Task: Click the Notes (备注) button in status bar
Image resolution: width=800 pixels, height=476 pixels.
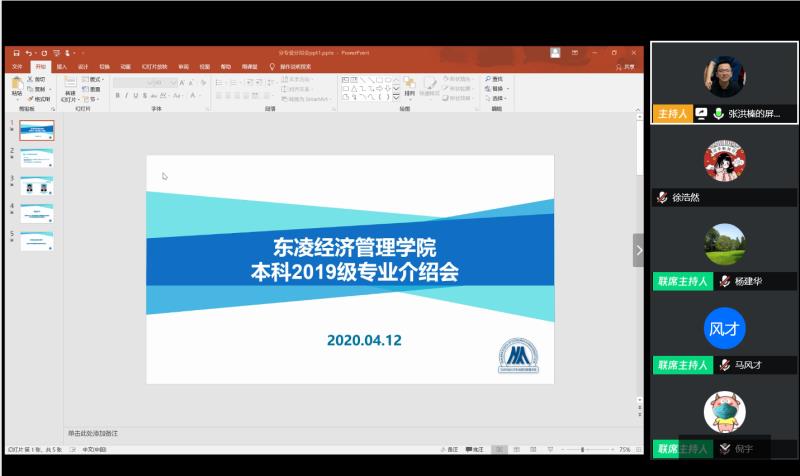Action: tap(450, 450)
